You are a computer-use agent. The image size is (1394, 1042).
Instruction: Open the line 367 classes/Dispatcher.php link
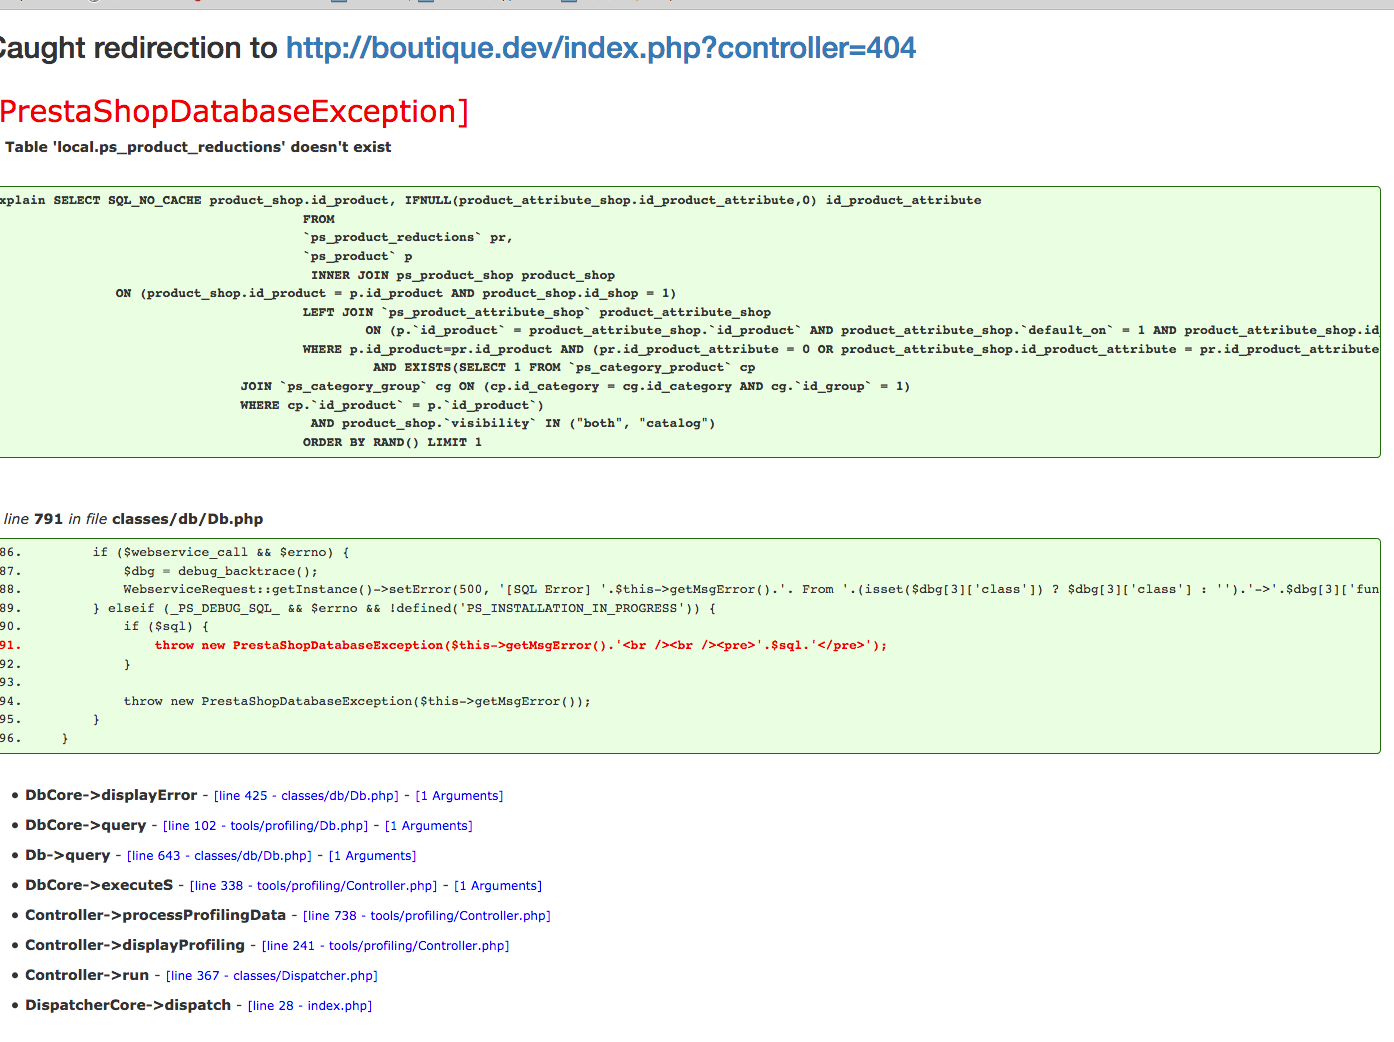272,976
